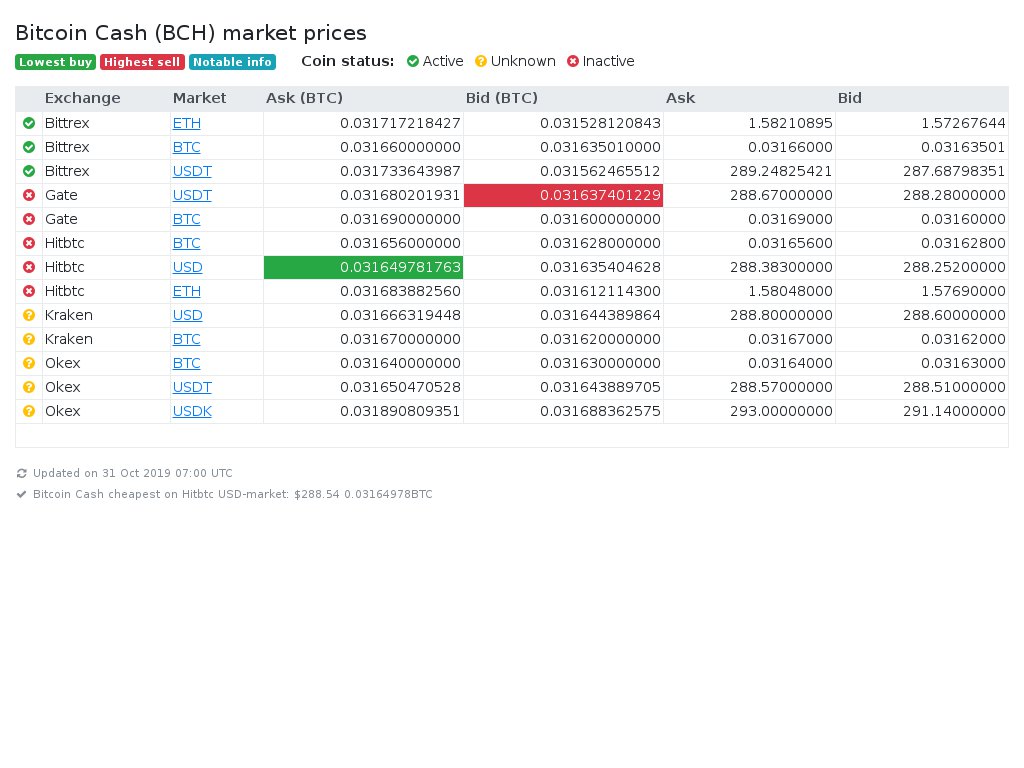Image resolution: width=1024 pixels, height=768 pixels.
Task: Open the Bittrex BTC market link
Action: [186, 147]
